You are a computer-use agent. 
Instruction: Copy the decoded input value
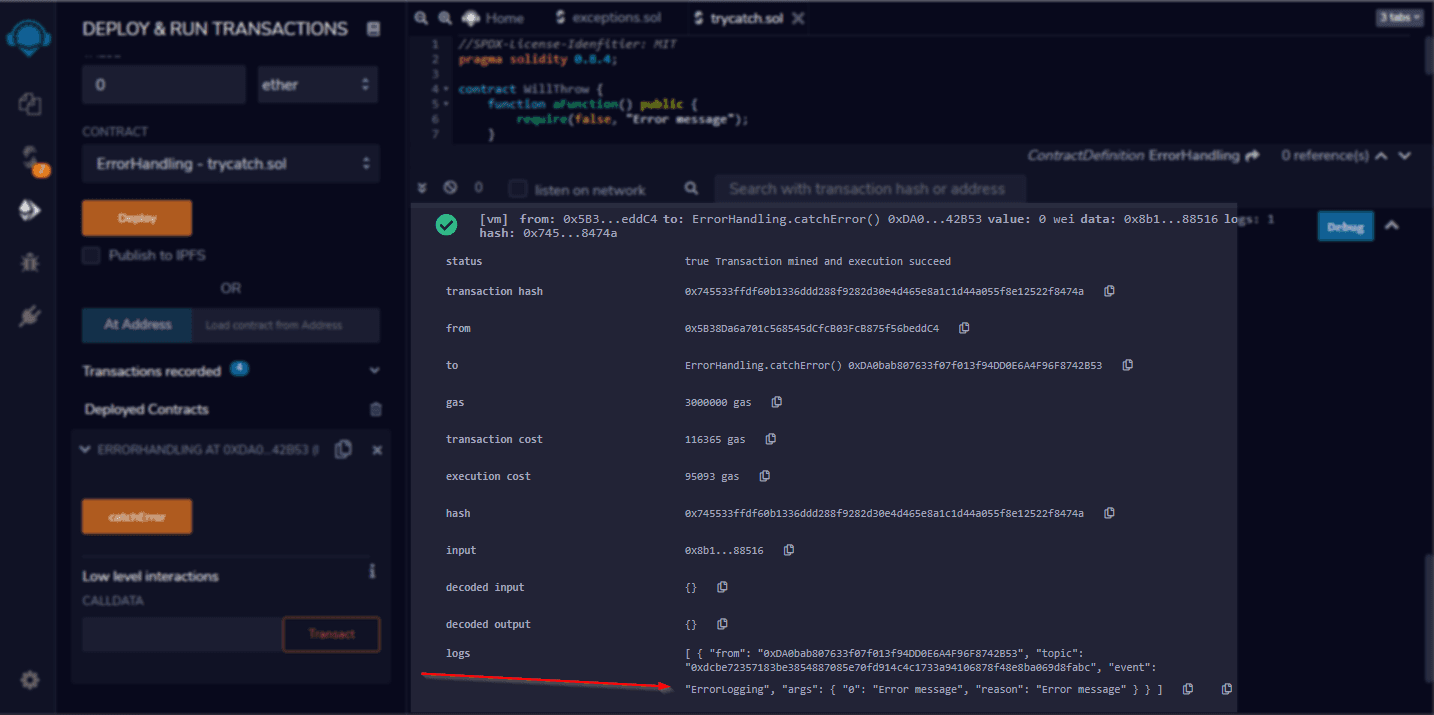[722, 587]
